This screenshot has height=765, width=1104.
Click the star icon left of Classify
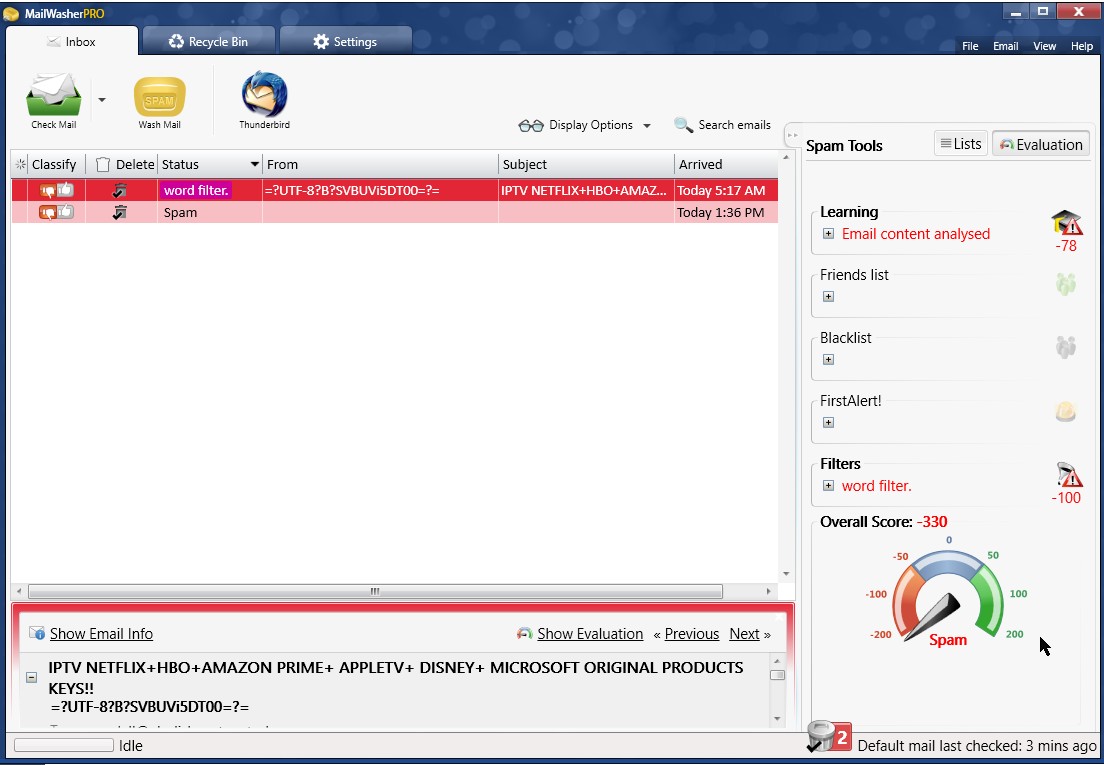pos(20,164)
